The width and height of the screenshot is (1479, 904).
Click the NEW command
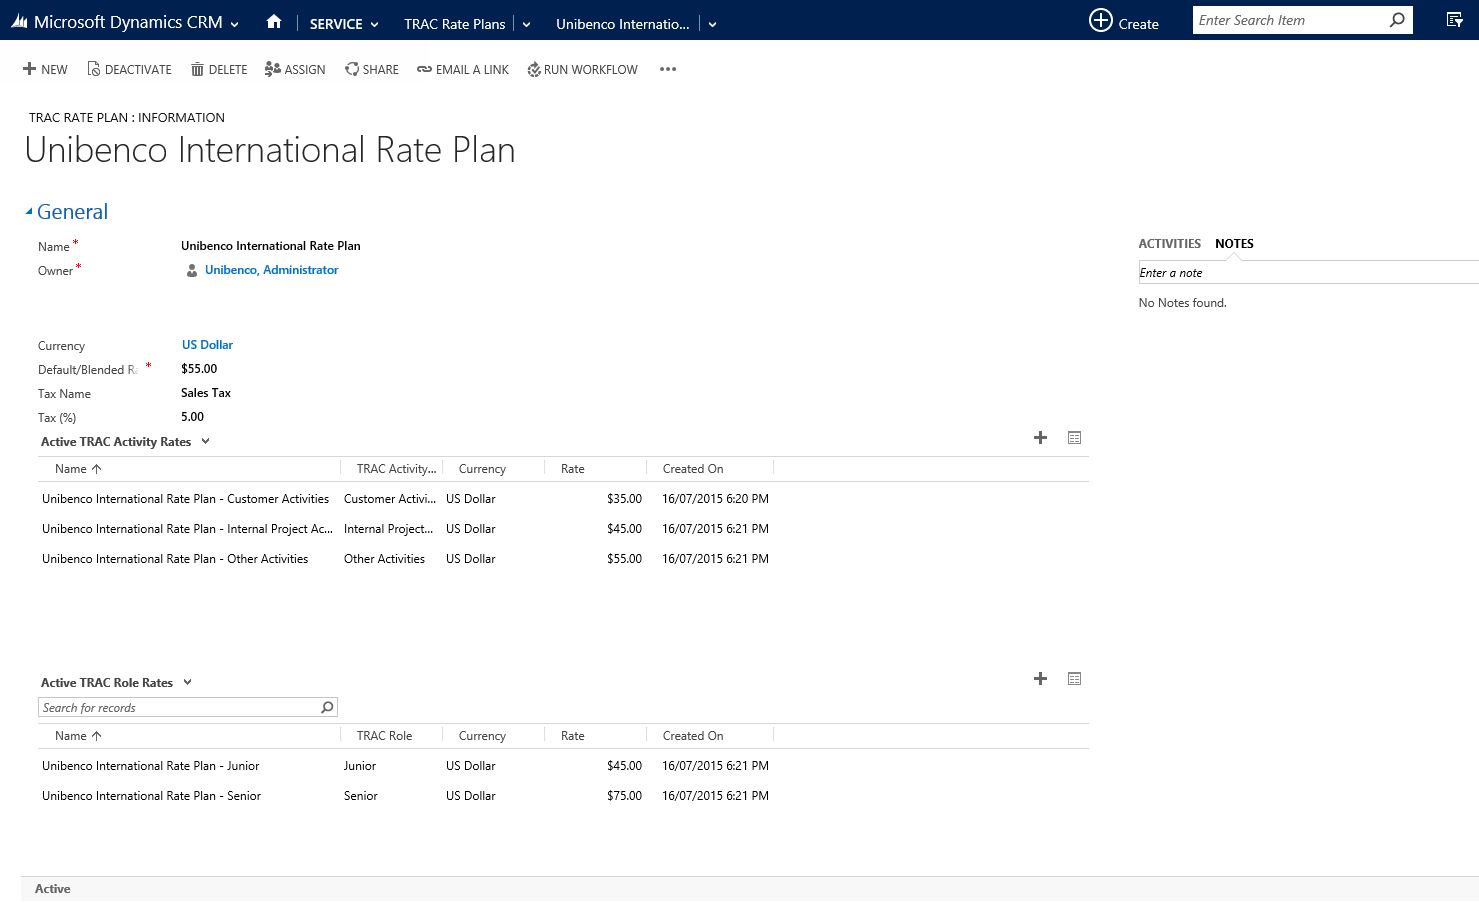point(45,69)
